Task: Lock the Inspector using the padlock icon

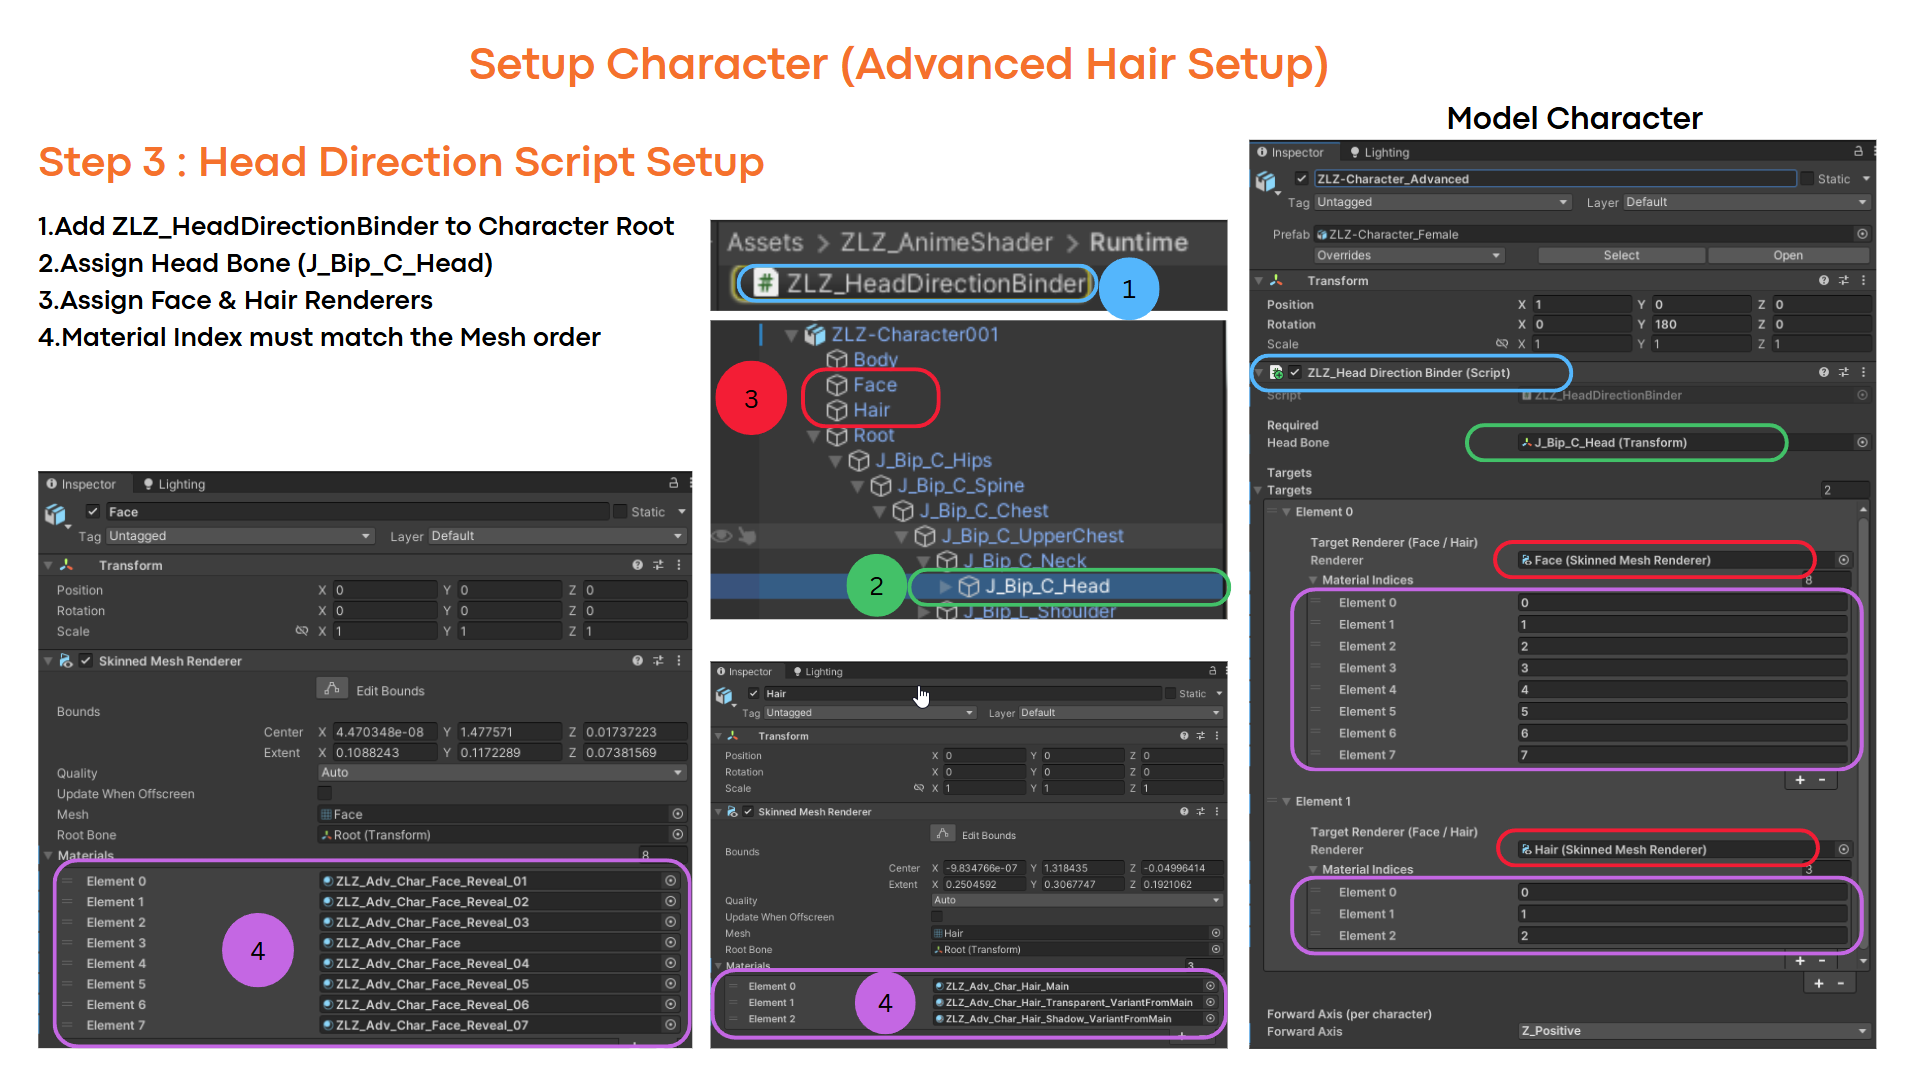Action: pos(1856,151)
